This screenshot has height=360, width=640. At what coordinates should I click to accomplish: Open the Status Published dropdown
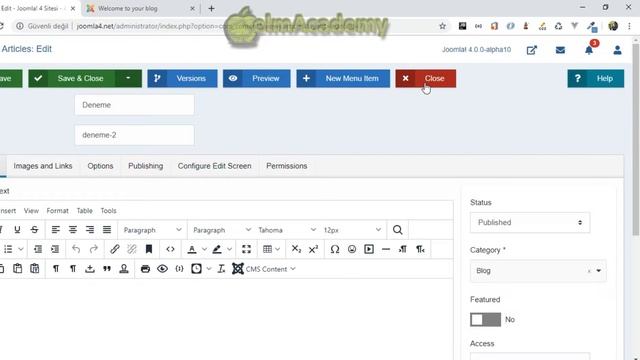click(530, 222)
